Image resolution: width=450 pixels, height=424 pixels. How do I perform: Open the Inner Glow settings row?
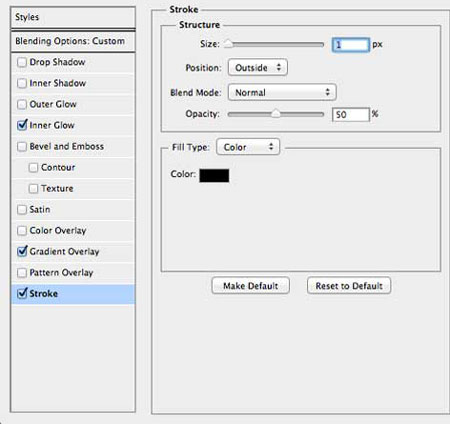click(73, 125)
